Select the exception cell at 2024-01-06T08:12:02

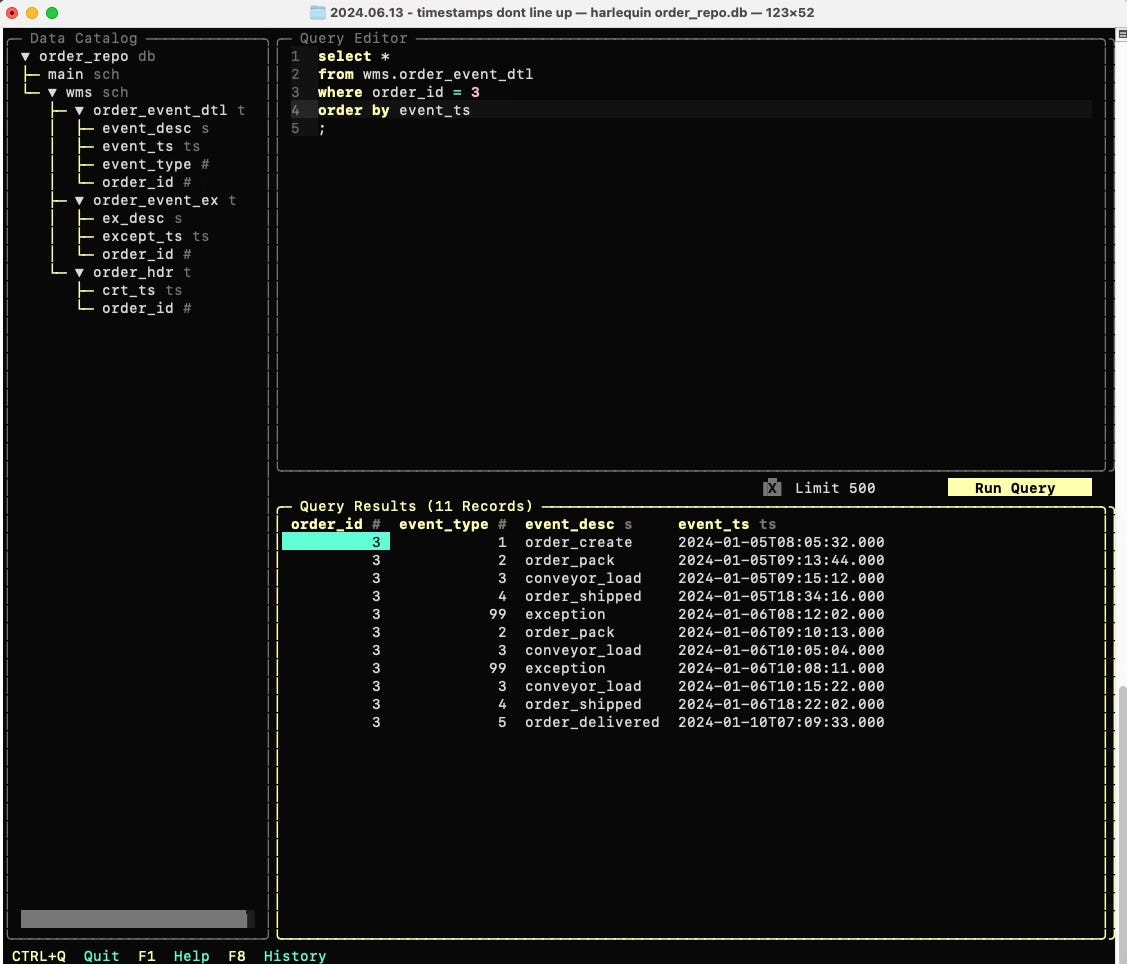pos(565,614)
